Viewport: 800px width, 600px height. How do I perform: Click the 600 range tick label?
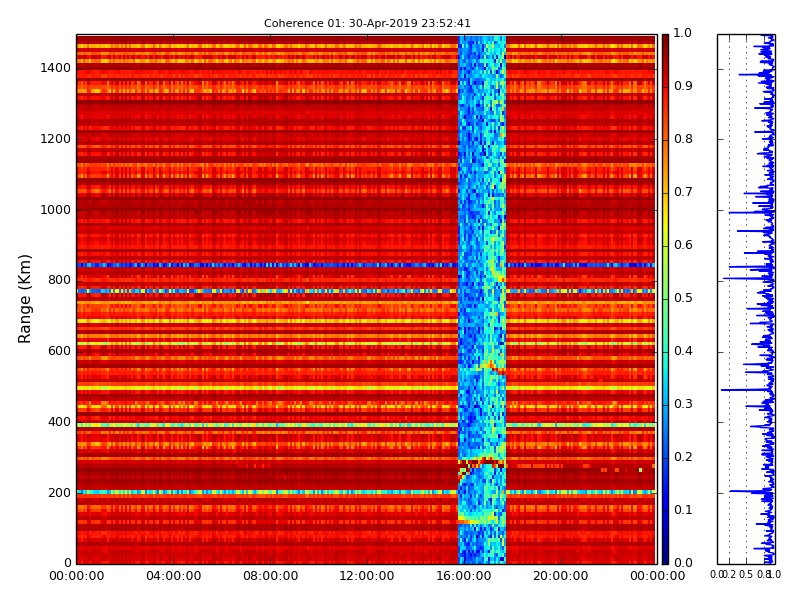point(59,351)
